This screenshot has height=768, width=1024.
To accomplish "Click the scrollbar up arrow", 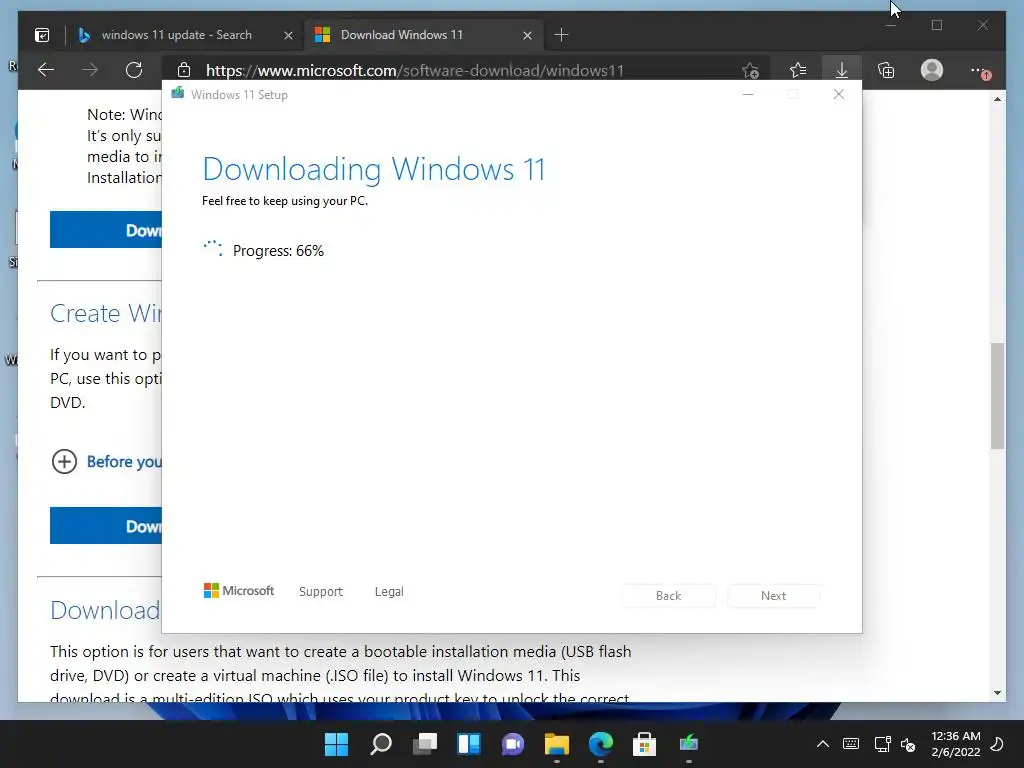I will click(997, 99).
